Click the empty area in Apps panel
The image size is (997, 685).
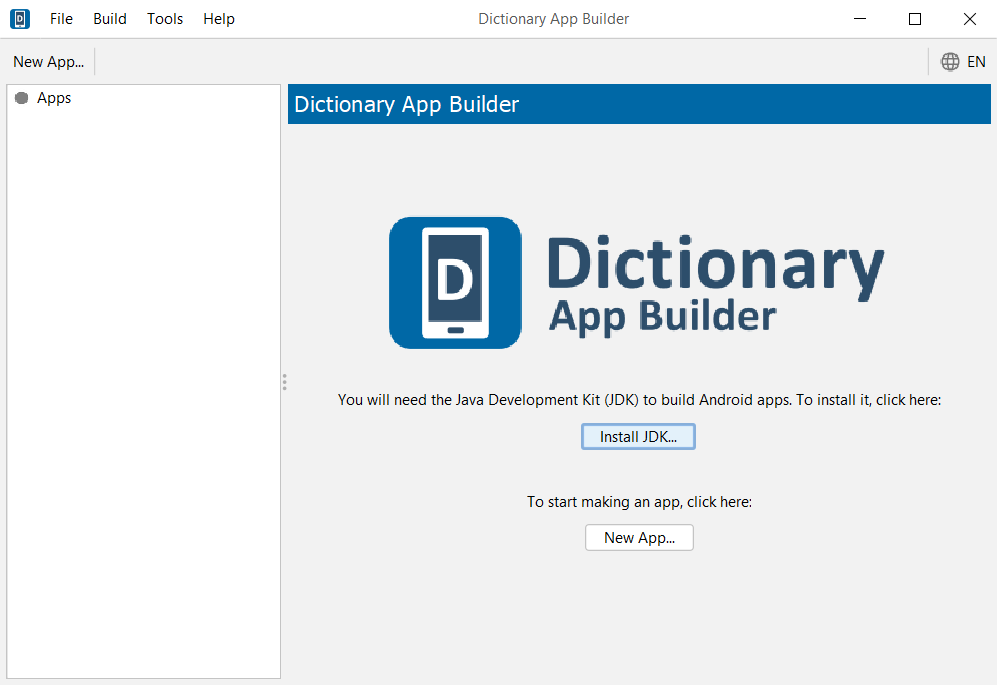pos(143,400)
